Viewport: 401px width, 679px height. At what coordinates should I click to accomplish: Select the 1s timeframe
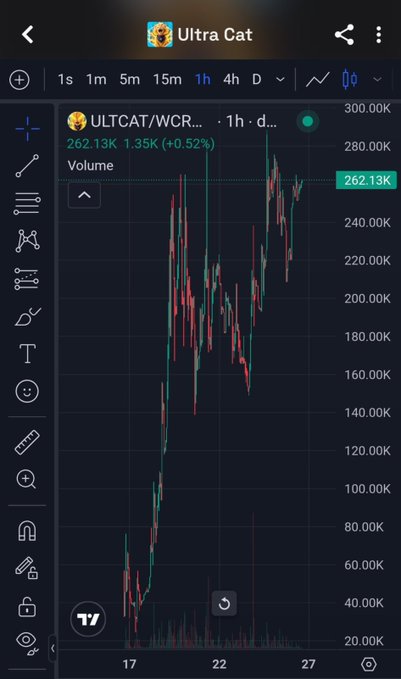click(x=65, y=80)
